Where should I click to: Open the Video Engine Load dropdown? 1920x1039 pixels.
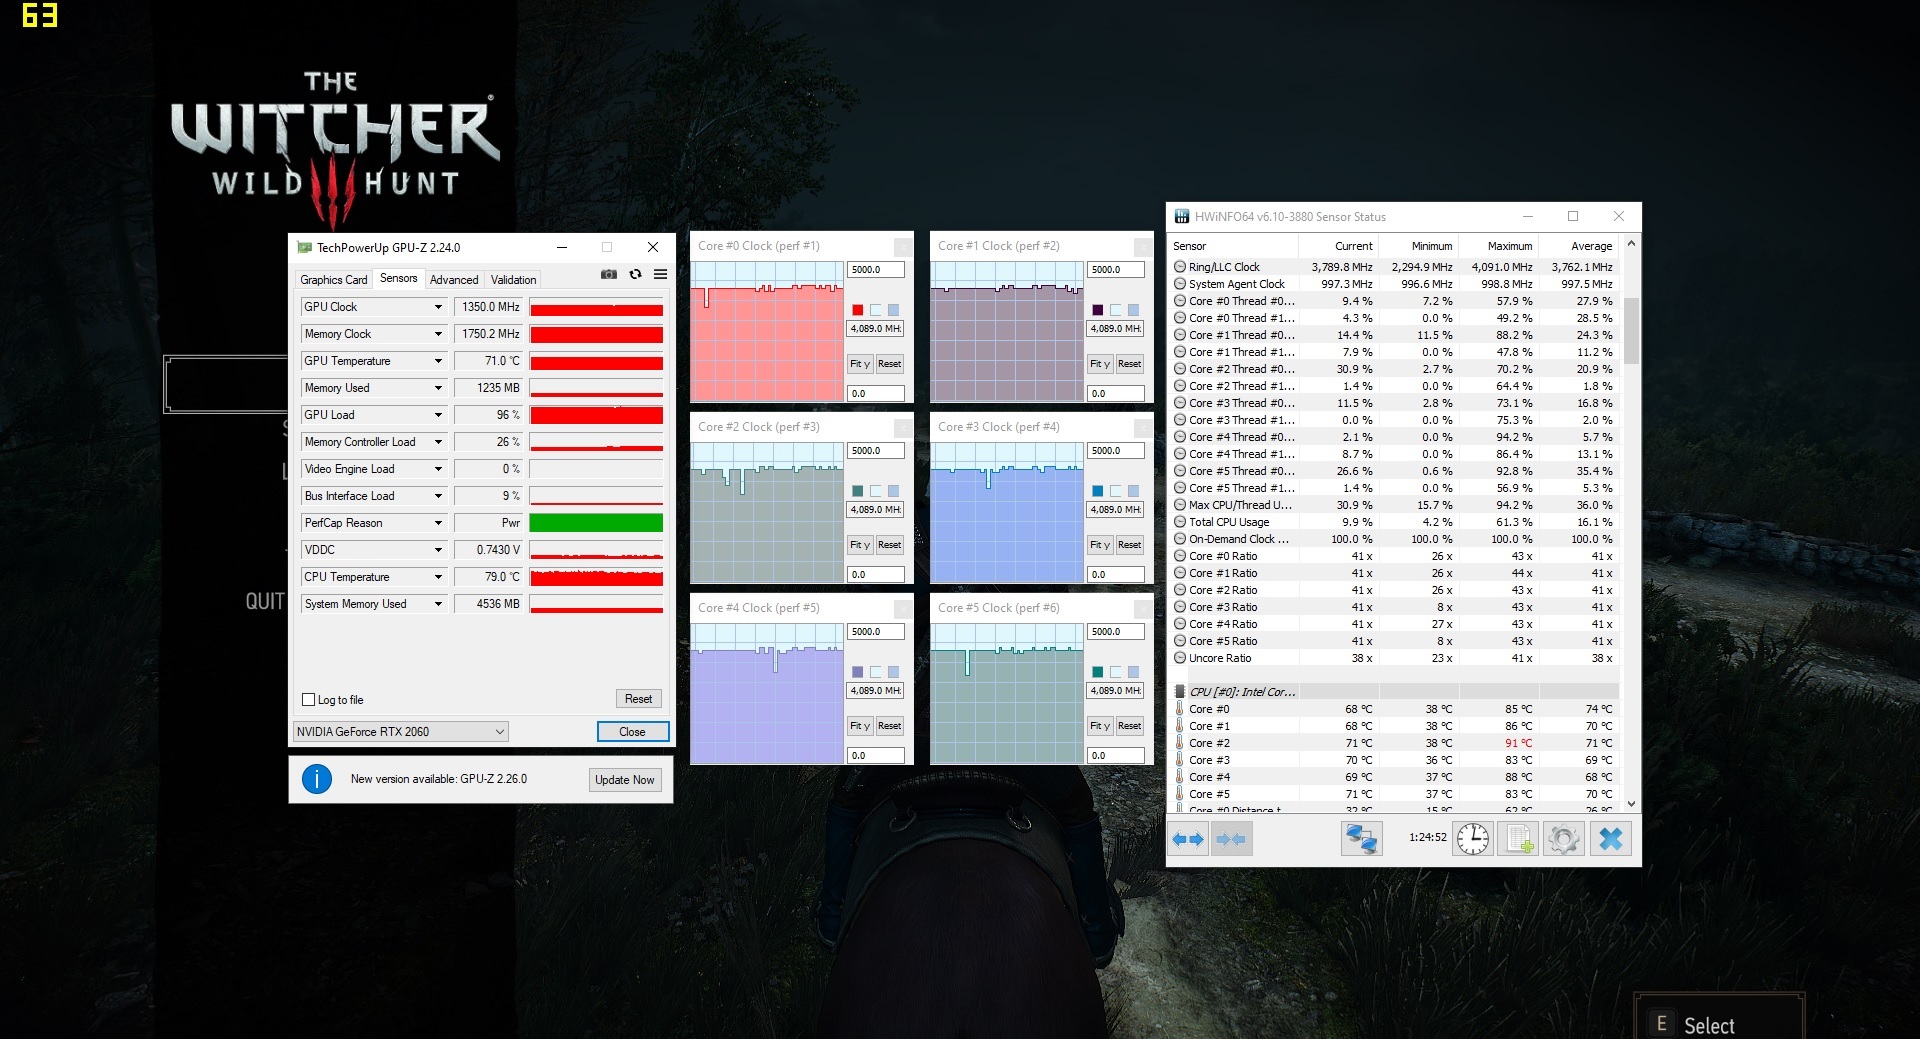[438, 469]
